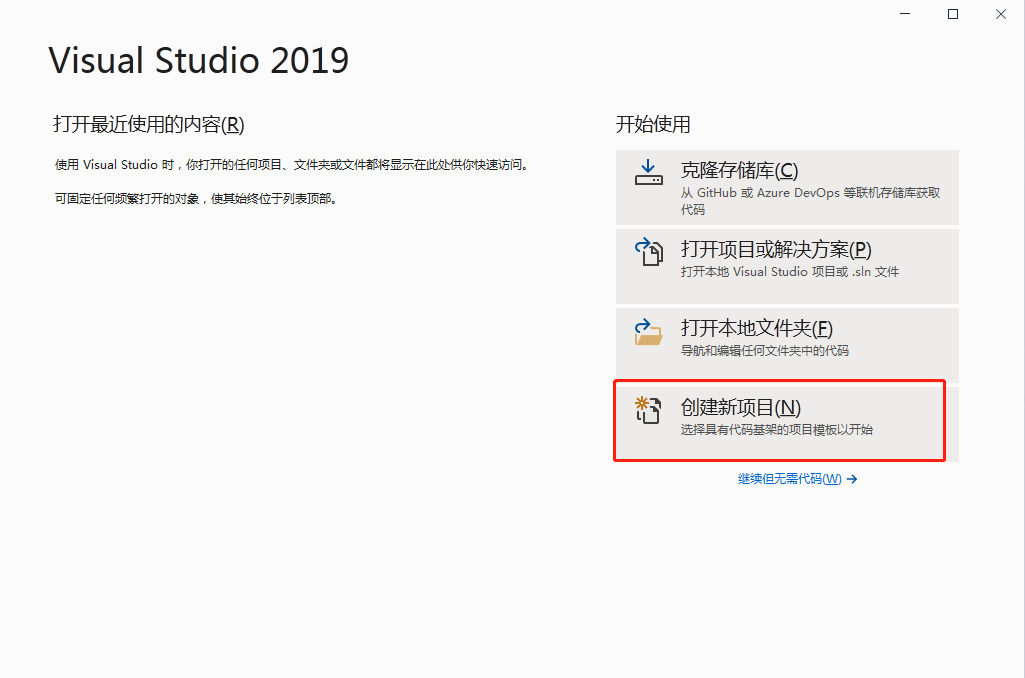
Task: Click the sentence 可固定任何频繁打开的对象
Action: click(197, 199)
